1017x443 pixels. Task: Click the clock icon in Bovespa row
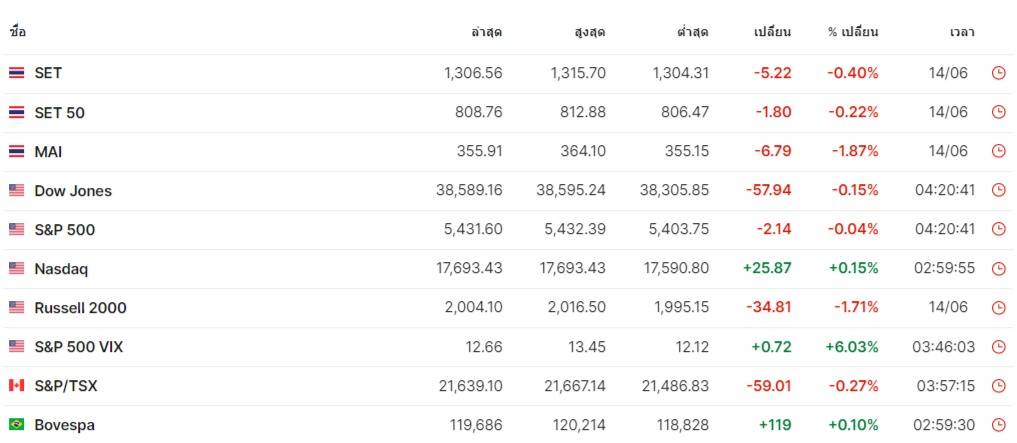click(998, 425)
